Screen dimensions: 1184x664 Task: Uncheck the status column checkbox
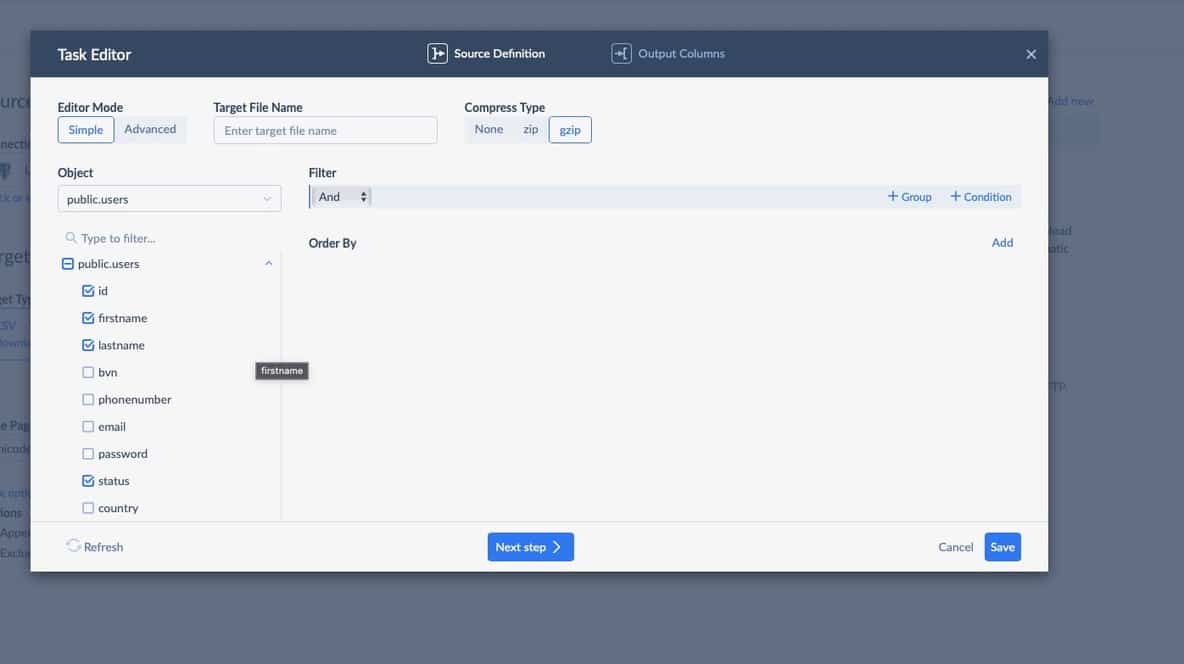click(x=88, y=481)
